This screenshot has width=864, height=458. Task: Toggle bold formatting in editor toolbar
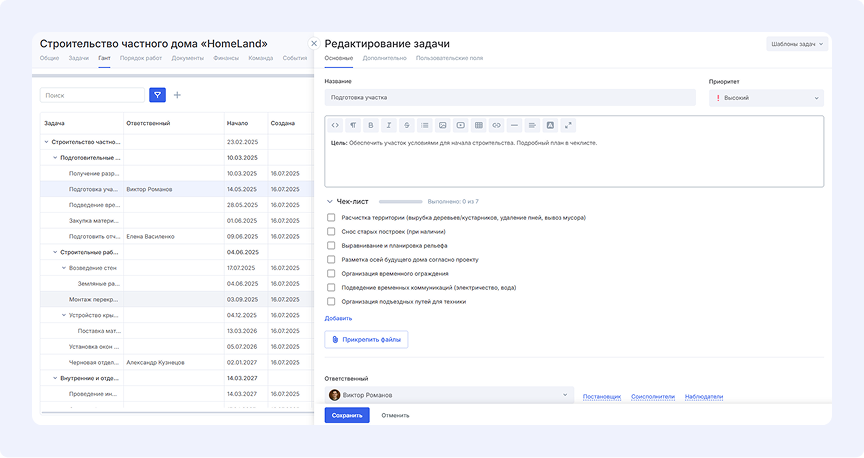click(371, 125)
